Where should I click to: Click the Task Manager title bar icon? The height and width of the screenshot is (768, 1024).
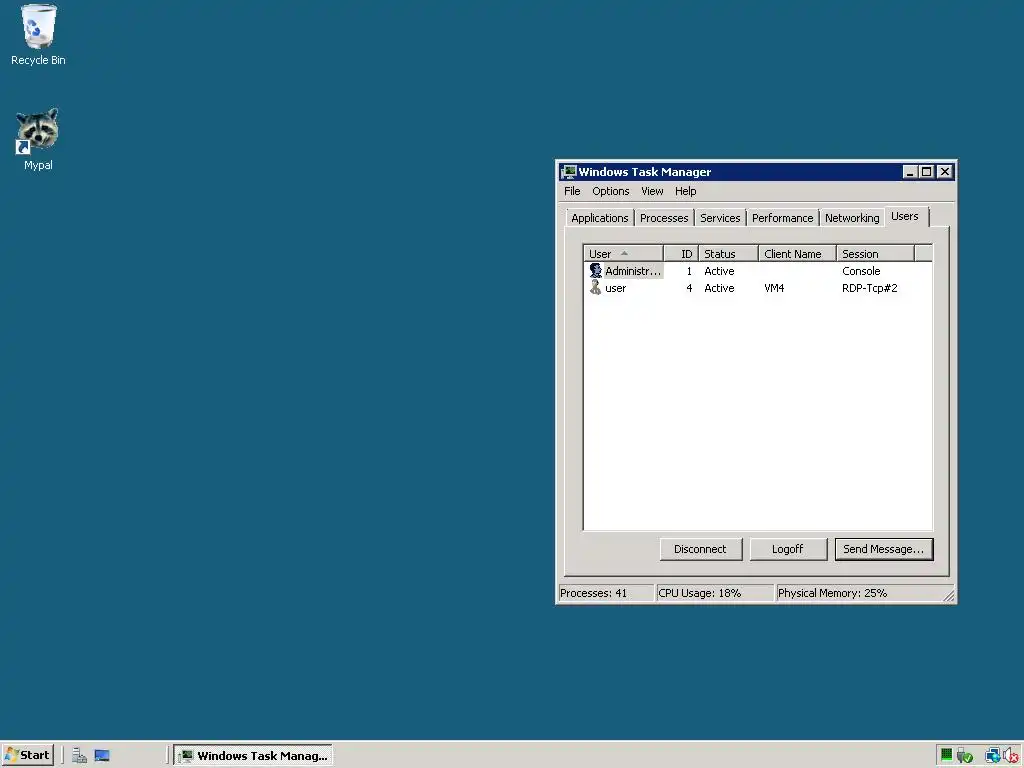coord(569,172)
